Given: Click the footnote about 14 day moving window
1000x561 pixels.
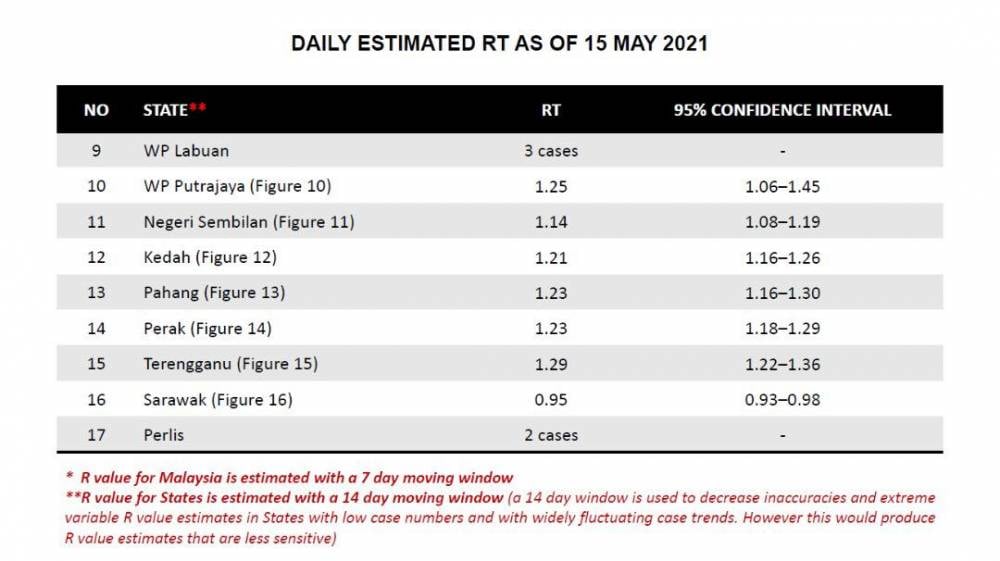Looking at the screenshot, I should pyautogui.click(x=500, y=518).
